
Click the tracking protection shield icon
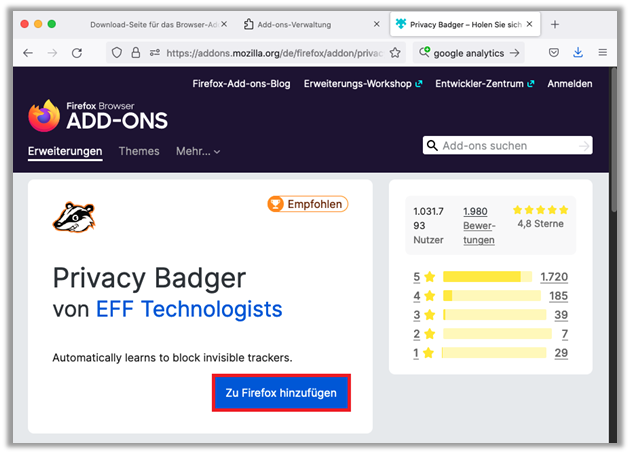coord(117,52)
